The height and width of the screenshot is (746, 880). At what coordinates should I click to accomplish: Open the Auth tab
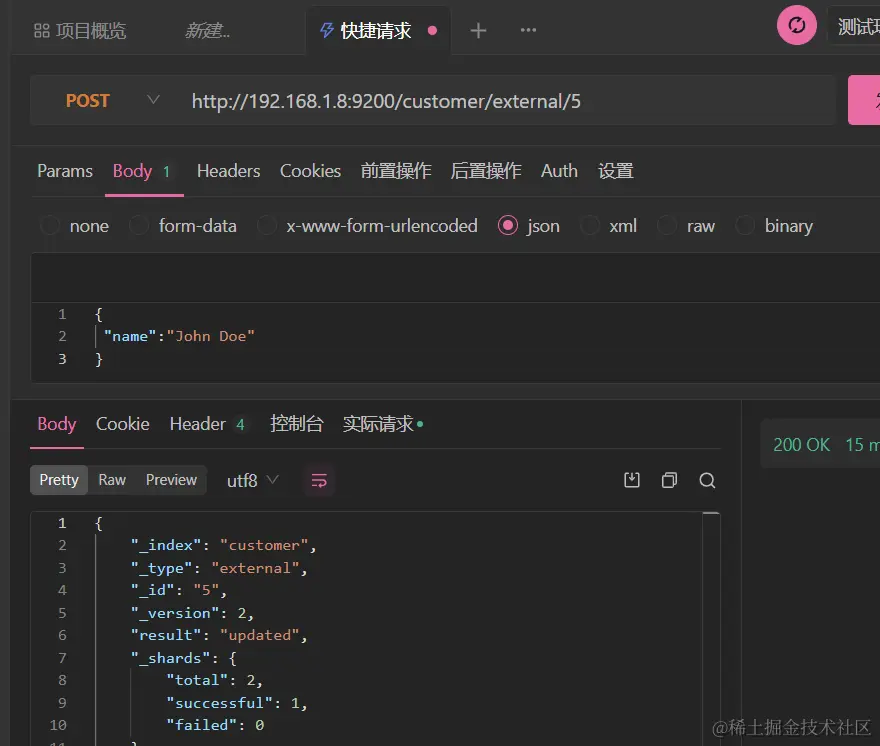tap(559, 171)
